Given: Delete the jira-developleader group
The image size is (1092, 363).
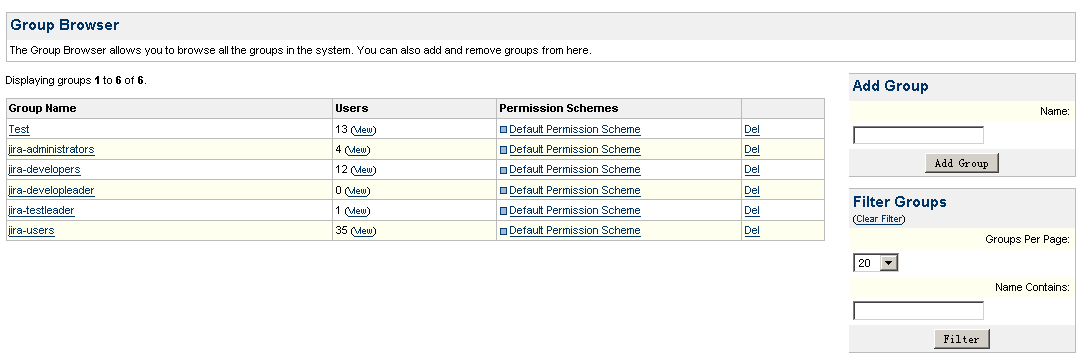Looking at the screenshot, I should tap(751, 190).
